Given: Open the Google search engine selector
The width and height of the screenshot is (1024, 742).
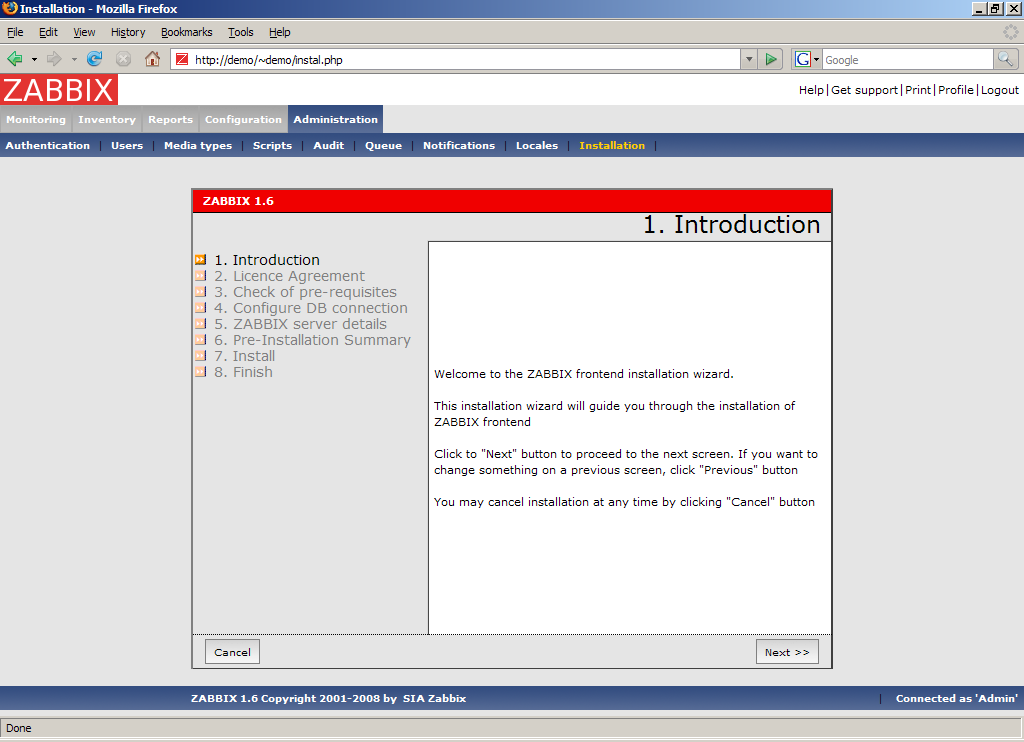Looking at the screenshot, I should (807, 59).
